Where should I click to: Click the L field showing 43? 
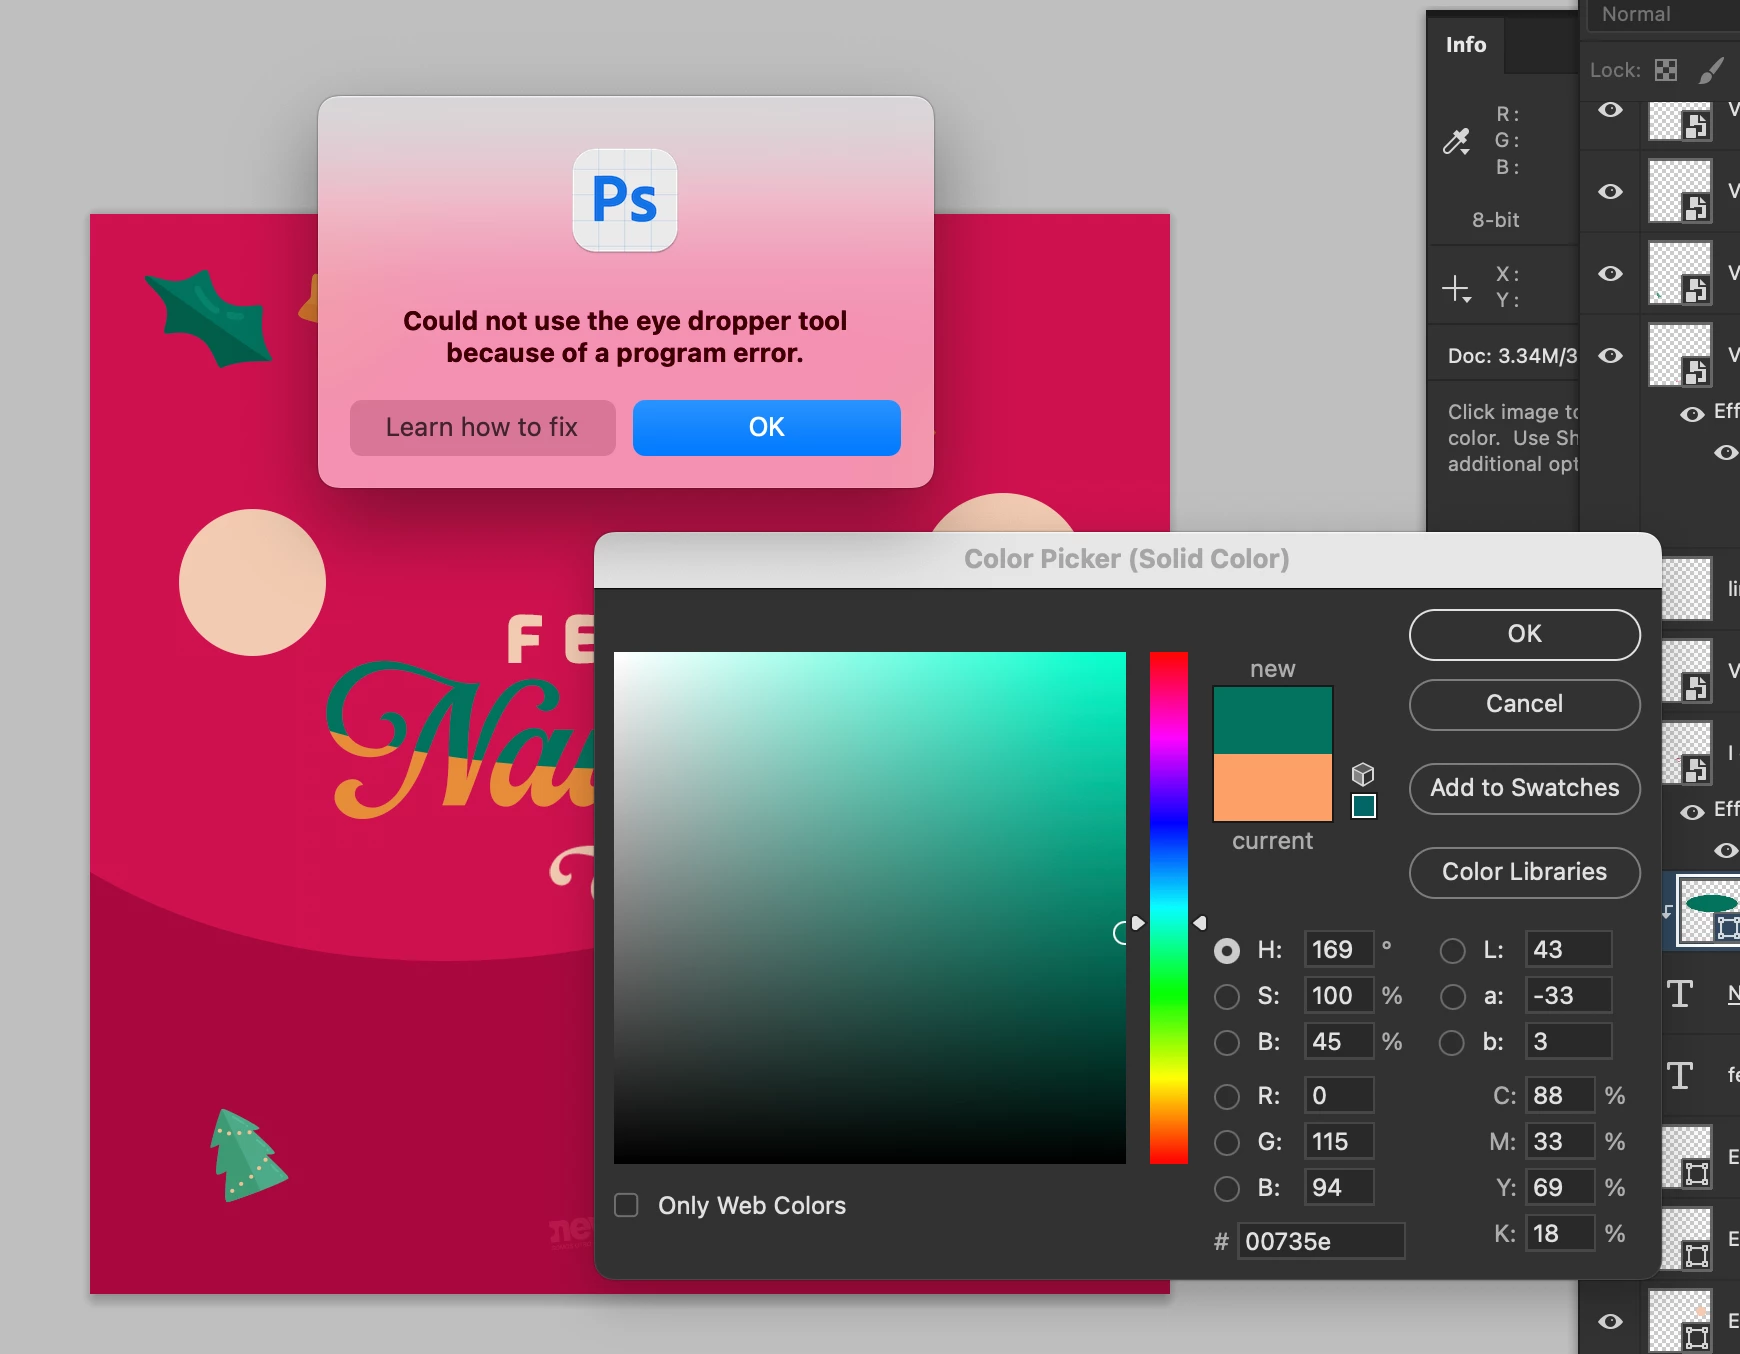(1568, 950)
